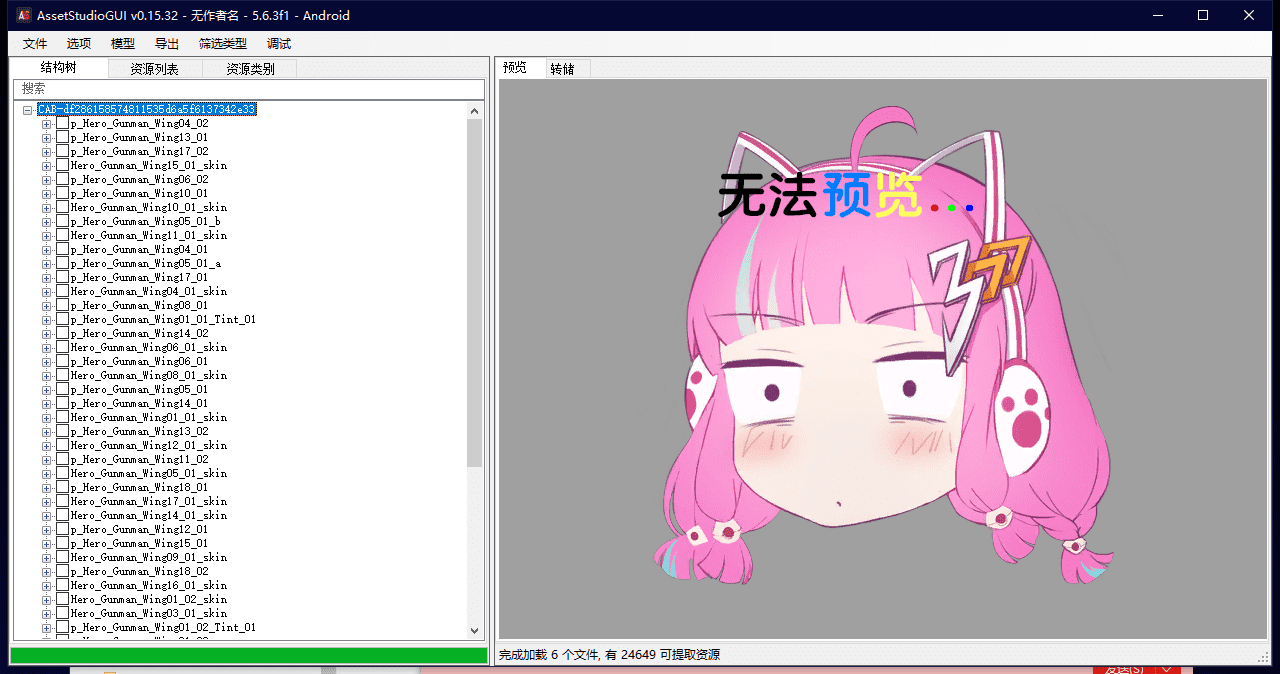Maximize the AssetStudioGUI window
Image resolution: width=1280 pixels, height=674 pixels.
click(x=1203, y=15)
